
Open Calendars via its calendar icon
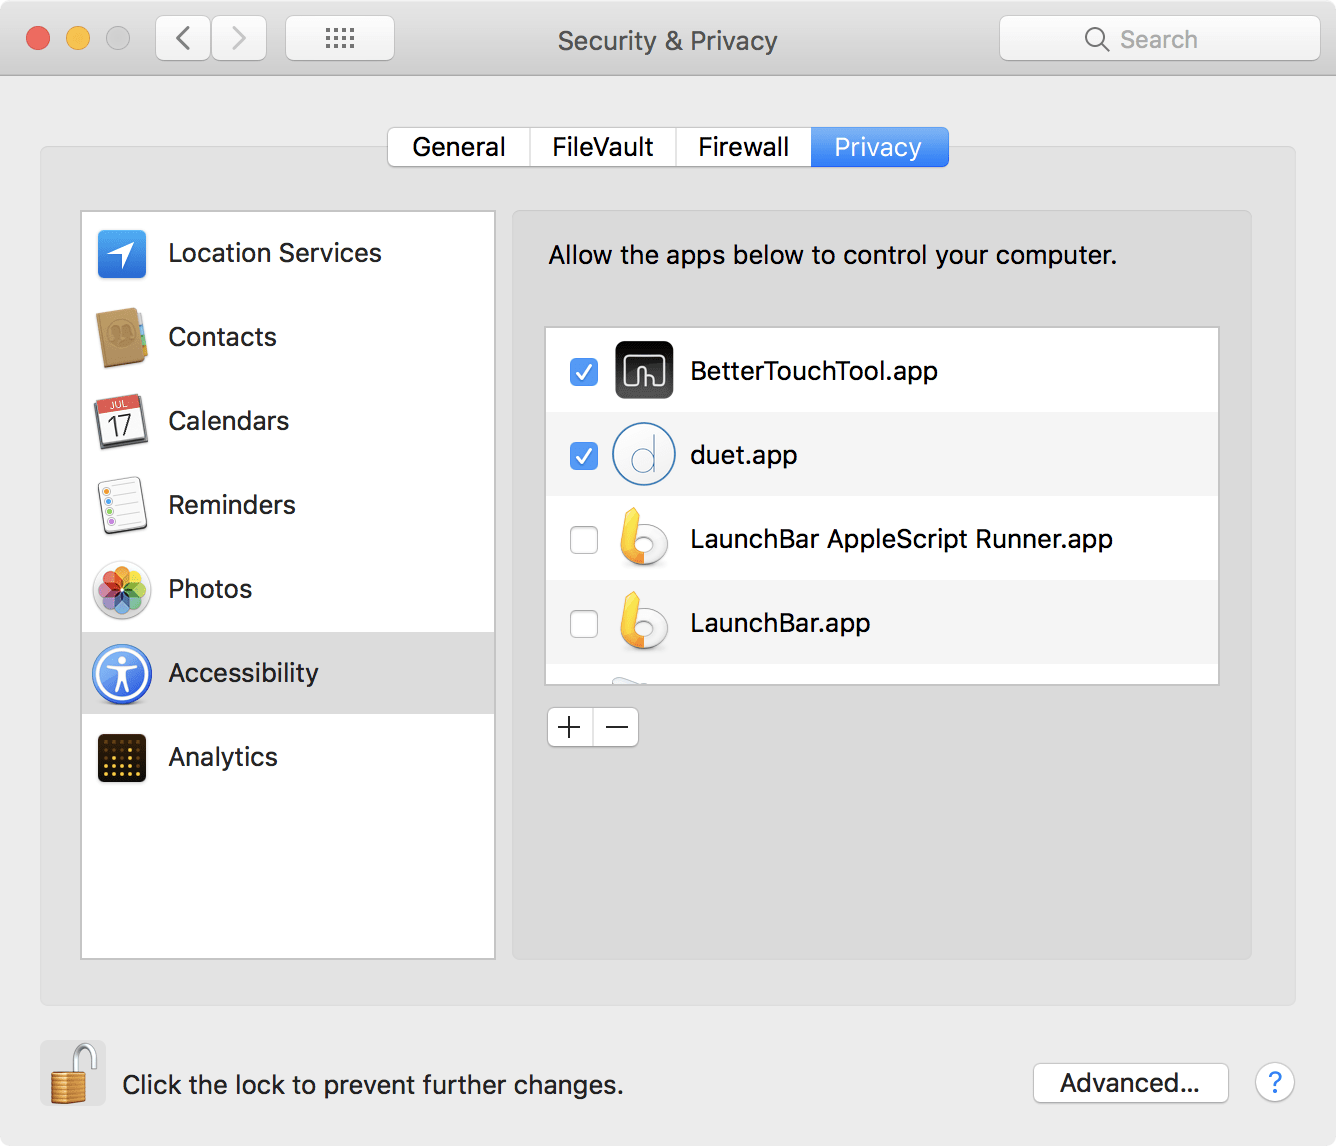121,422
